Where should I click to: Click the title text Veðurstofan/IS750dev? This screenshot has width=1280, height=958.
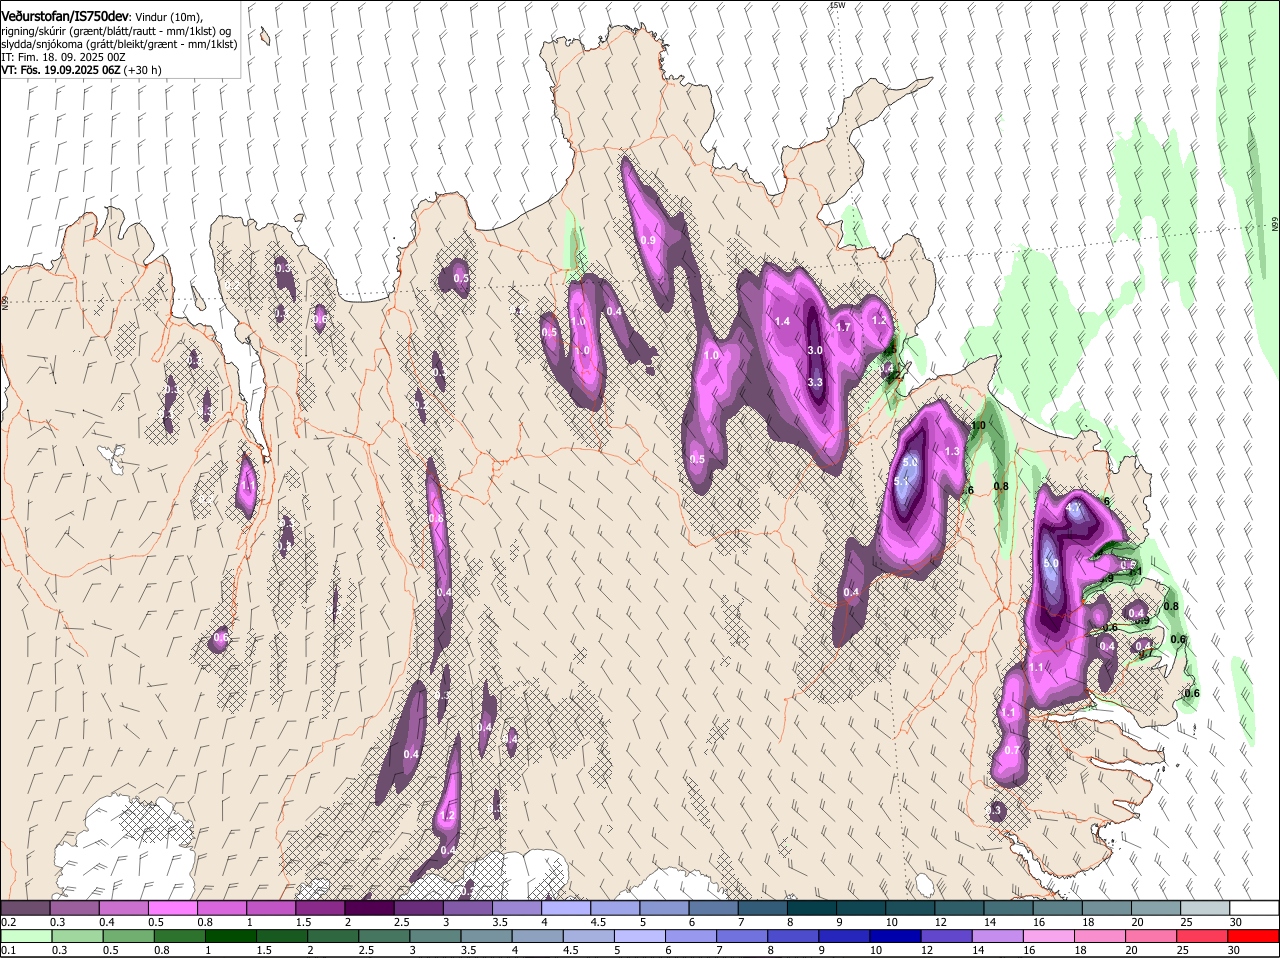(64, 16)
